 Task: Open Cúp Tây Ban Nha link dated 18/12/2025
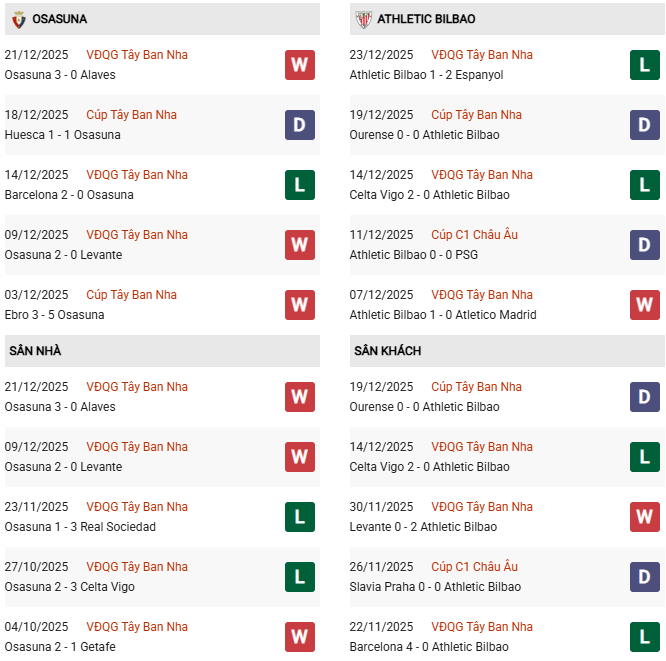[131, 115]
